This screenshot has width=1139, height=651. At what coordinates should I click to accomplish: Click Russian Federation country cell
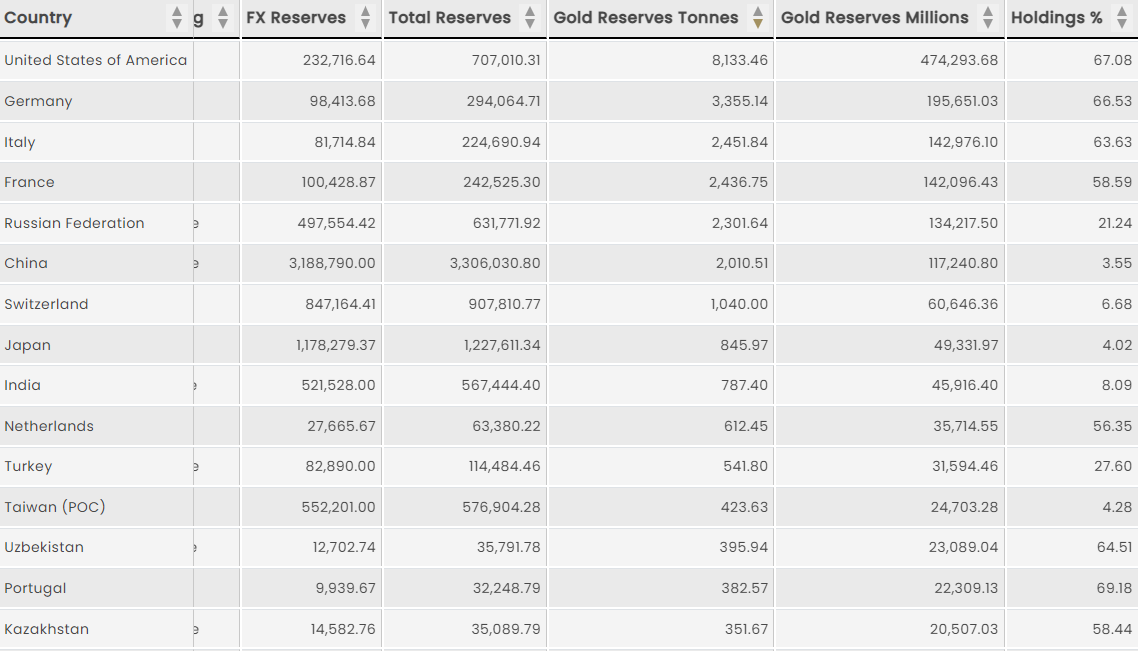tap(74, 223)
